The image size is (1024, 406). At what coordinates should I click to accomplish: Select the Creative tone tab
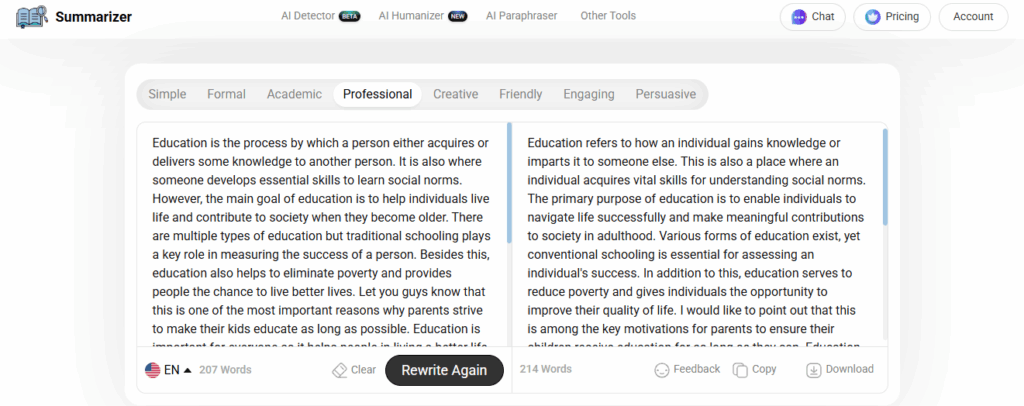click(x=455, y=94)
